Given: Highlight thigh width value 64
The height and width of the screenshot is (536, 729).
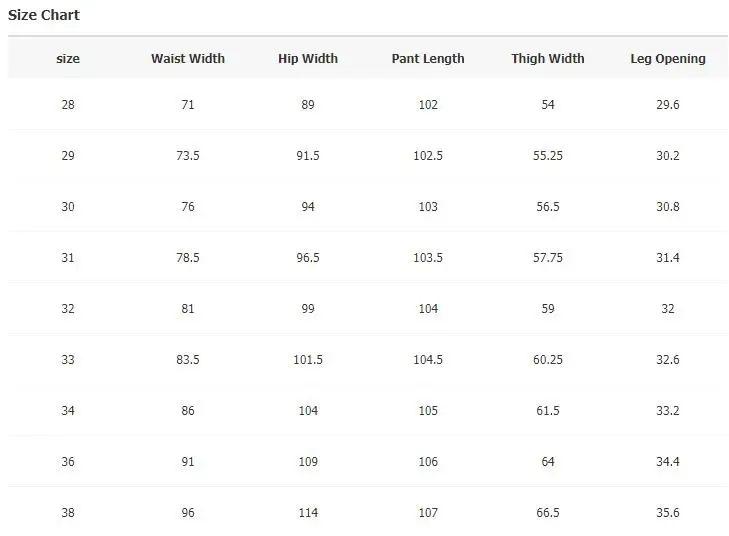Looking at the screenshot, I should (548, 462).
